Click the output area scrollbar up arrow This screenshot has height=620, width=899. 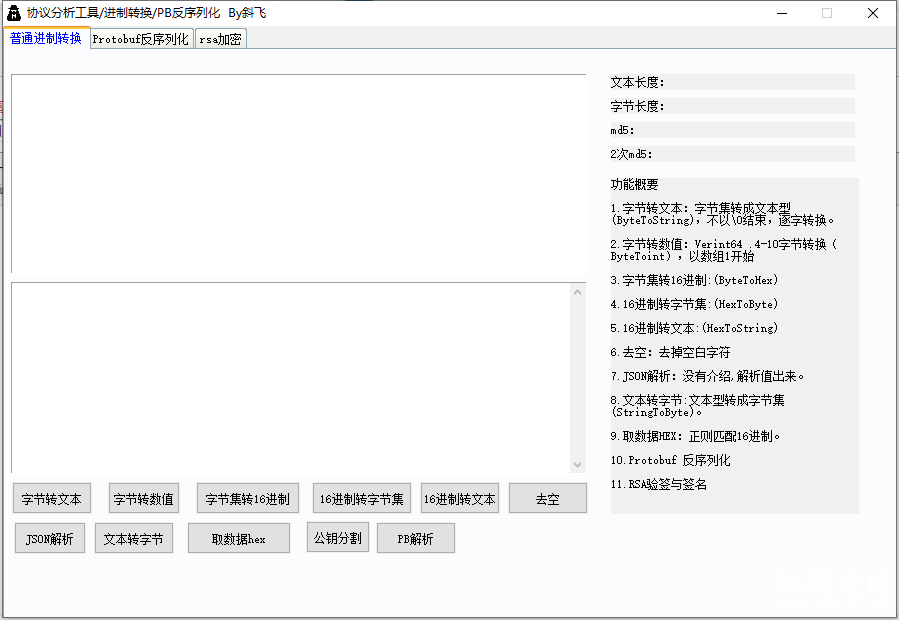click(577, 293)
